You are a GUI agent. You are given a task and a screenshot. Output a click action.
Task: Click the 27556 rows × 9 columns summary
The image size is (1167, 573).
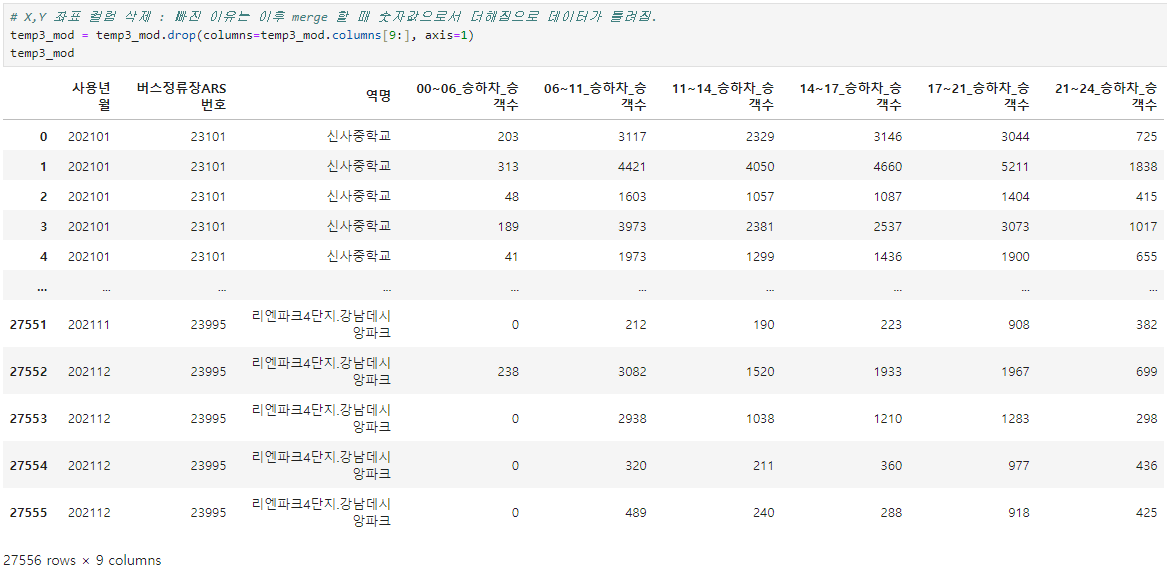(82, 560)
